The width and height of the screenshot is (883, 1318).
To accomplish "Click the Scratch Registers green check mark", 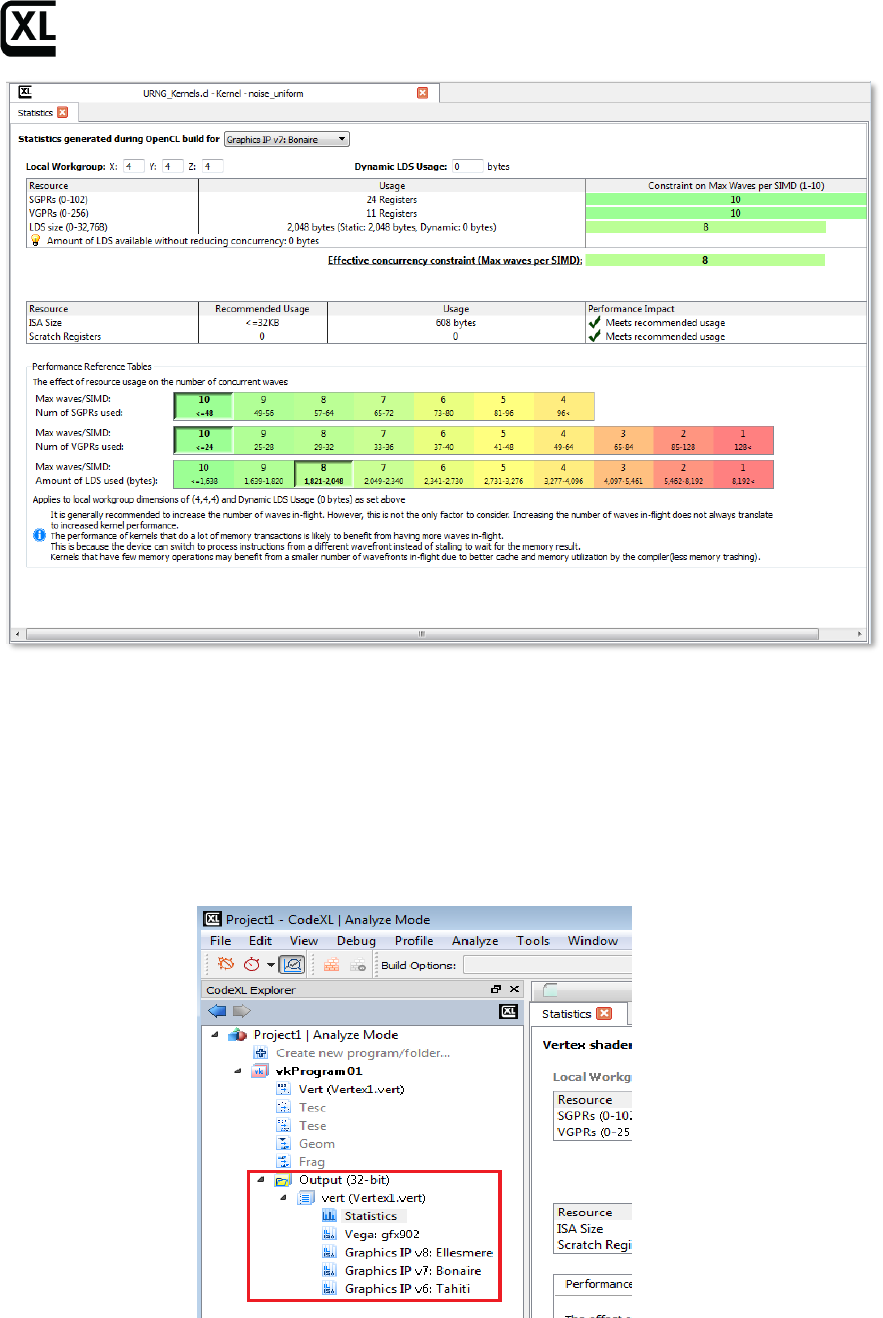I will (594, 337).
